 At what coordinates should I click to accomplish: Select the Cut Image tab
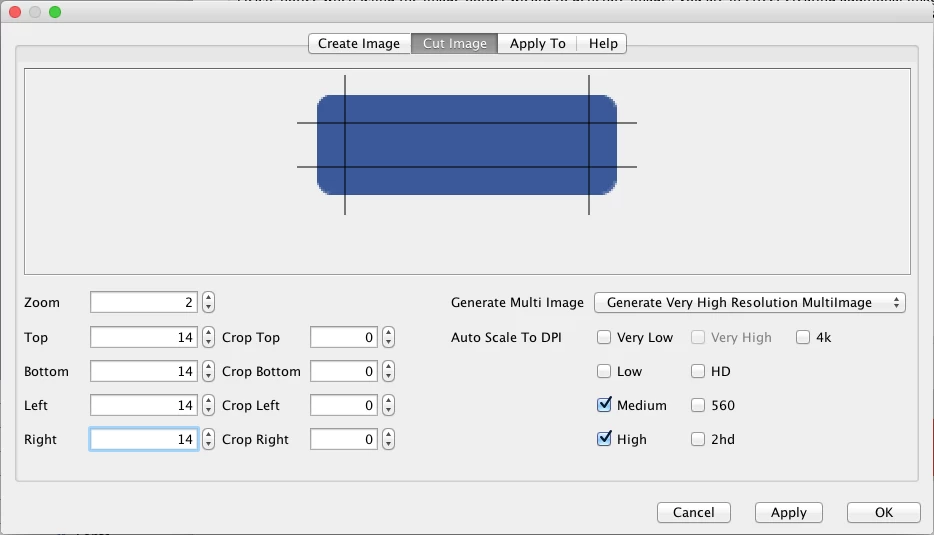pos(454,43)
